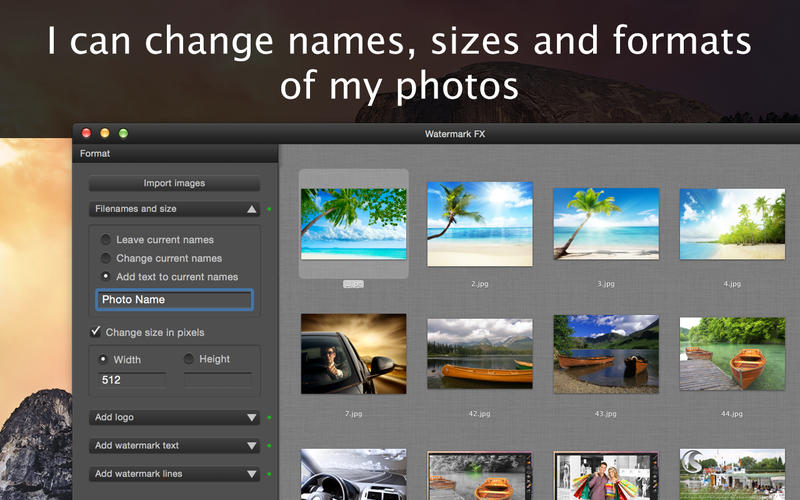Select the 4.jpg island thumbnail
The image size is (800, 500).
[x=732, y=224]
